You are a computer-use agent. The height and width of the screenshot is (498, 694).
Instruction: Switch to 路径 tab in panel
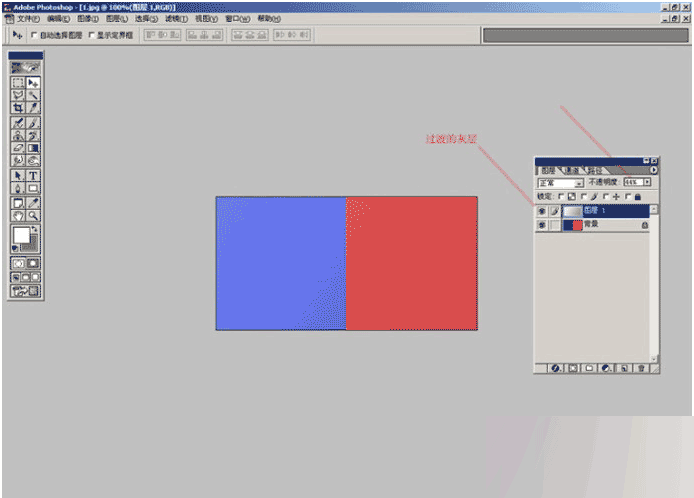(595, 170)
